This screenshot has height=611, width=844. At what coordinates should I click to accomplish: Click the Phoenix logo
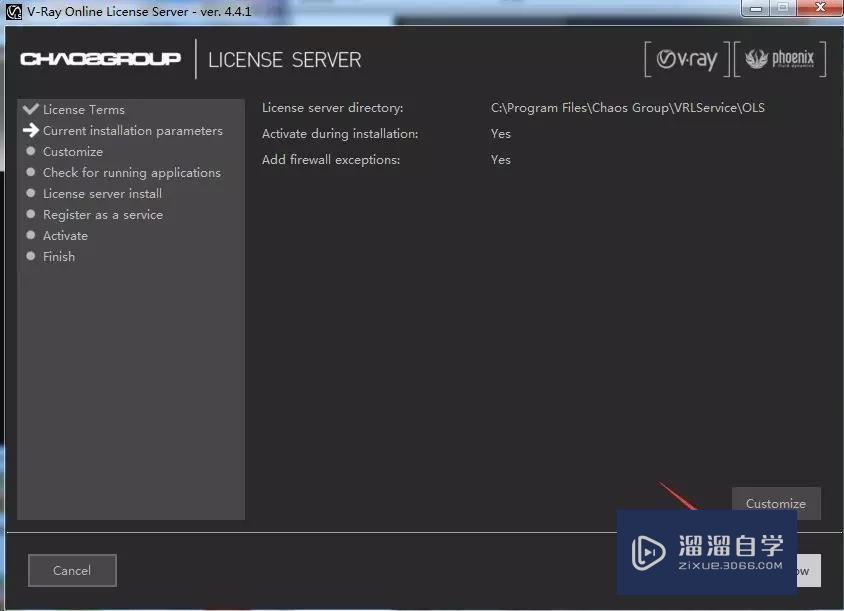click(x=780, y=59)
